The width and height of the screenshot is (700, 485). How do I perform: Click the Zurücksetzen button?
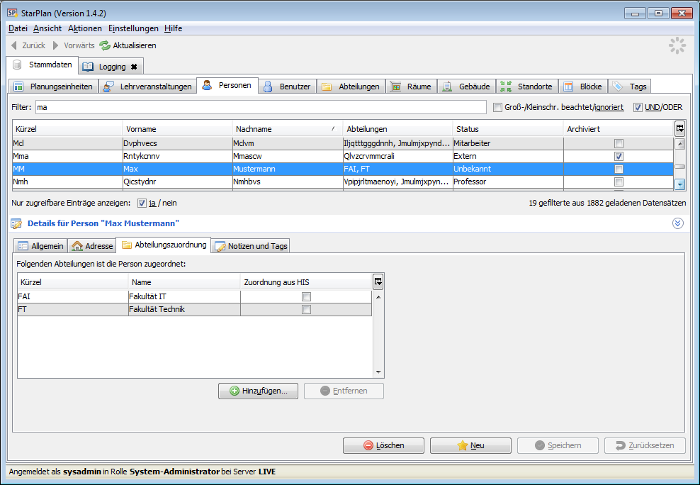(645, 445)
